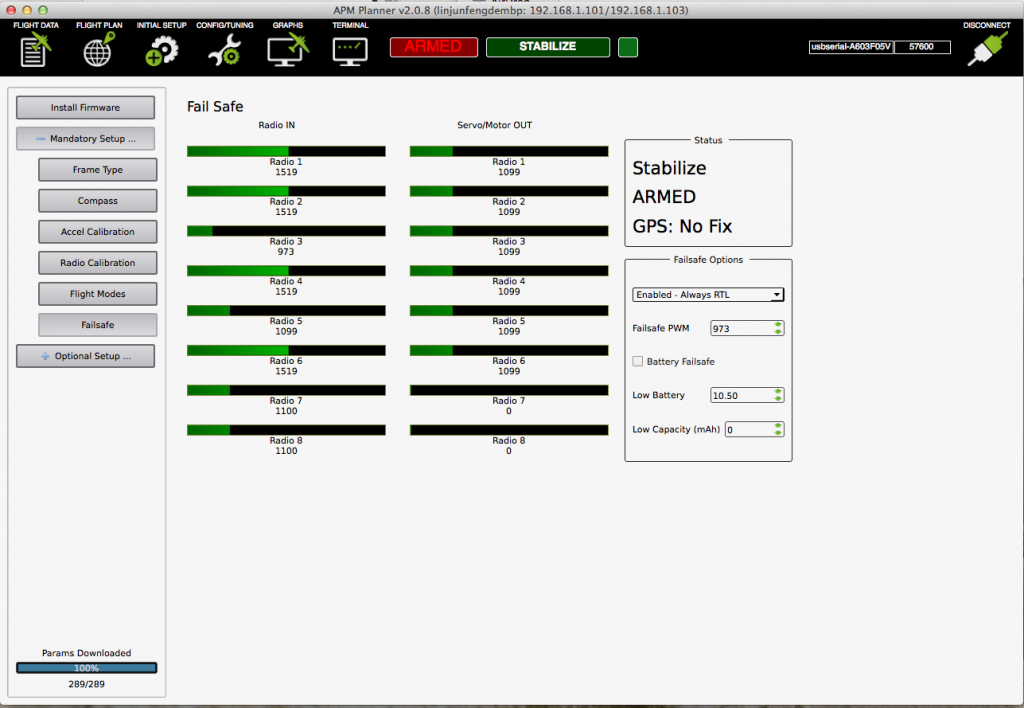Expand the Optional Setup section

point(85,356)
